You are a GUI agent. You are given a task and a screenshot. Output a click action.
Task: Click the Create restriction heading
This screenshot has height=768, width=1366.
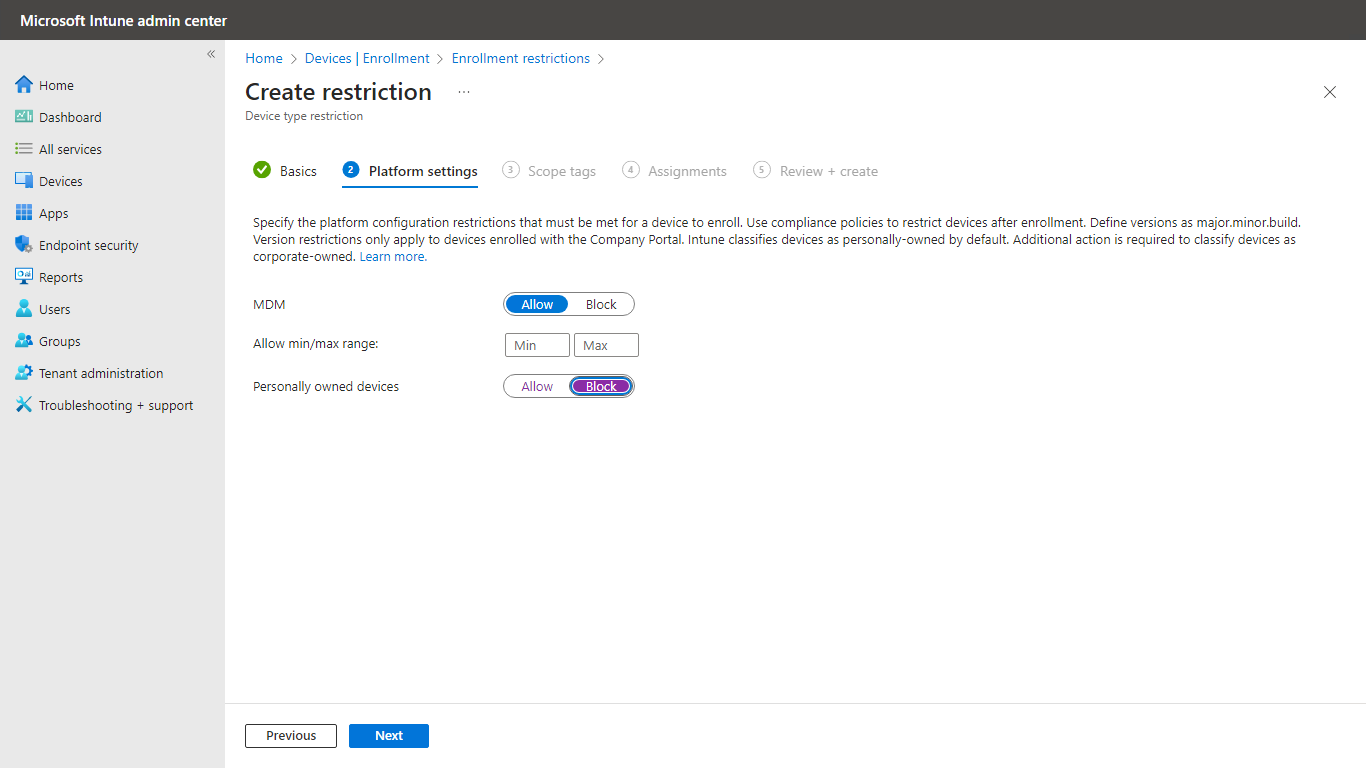338,92
